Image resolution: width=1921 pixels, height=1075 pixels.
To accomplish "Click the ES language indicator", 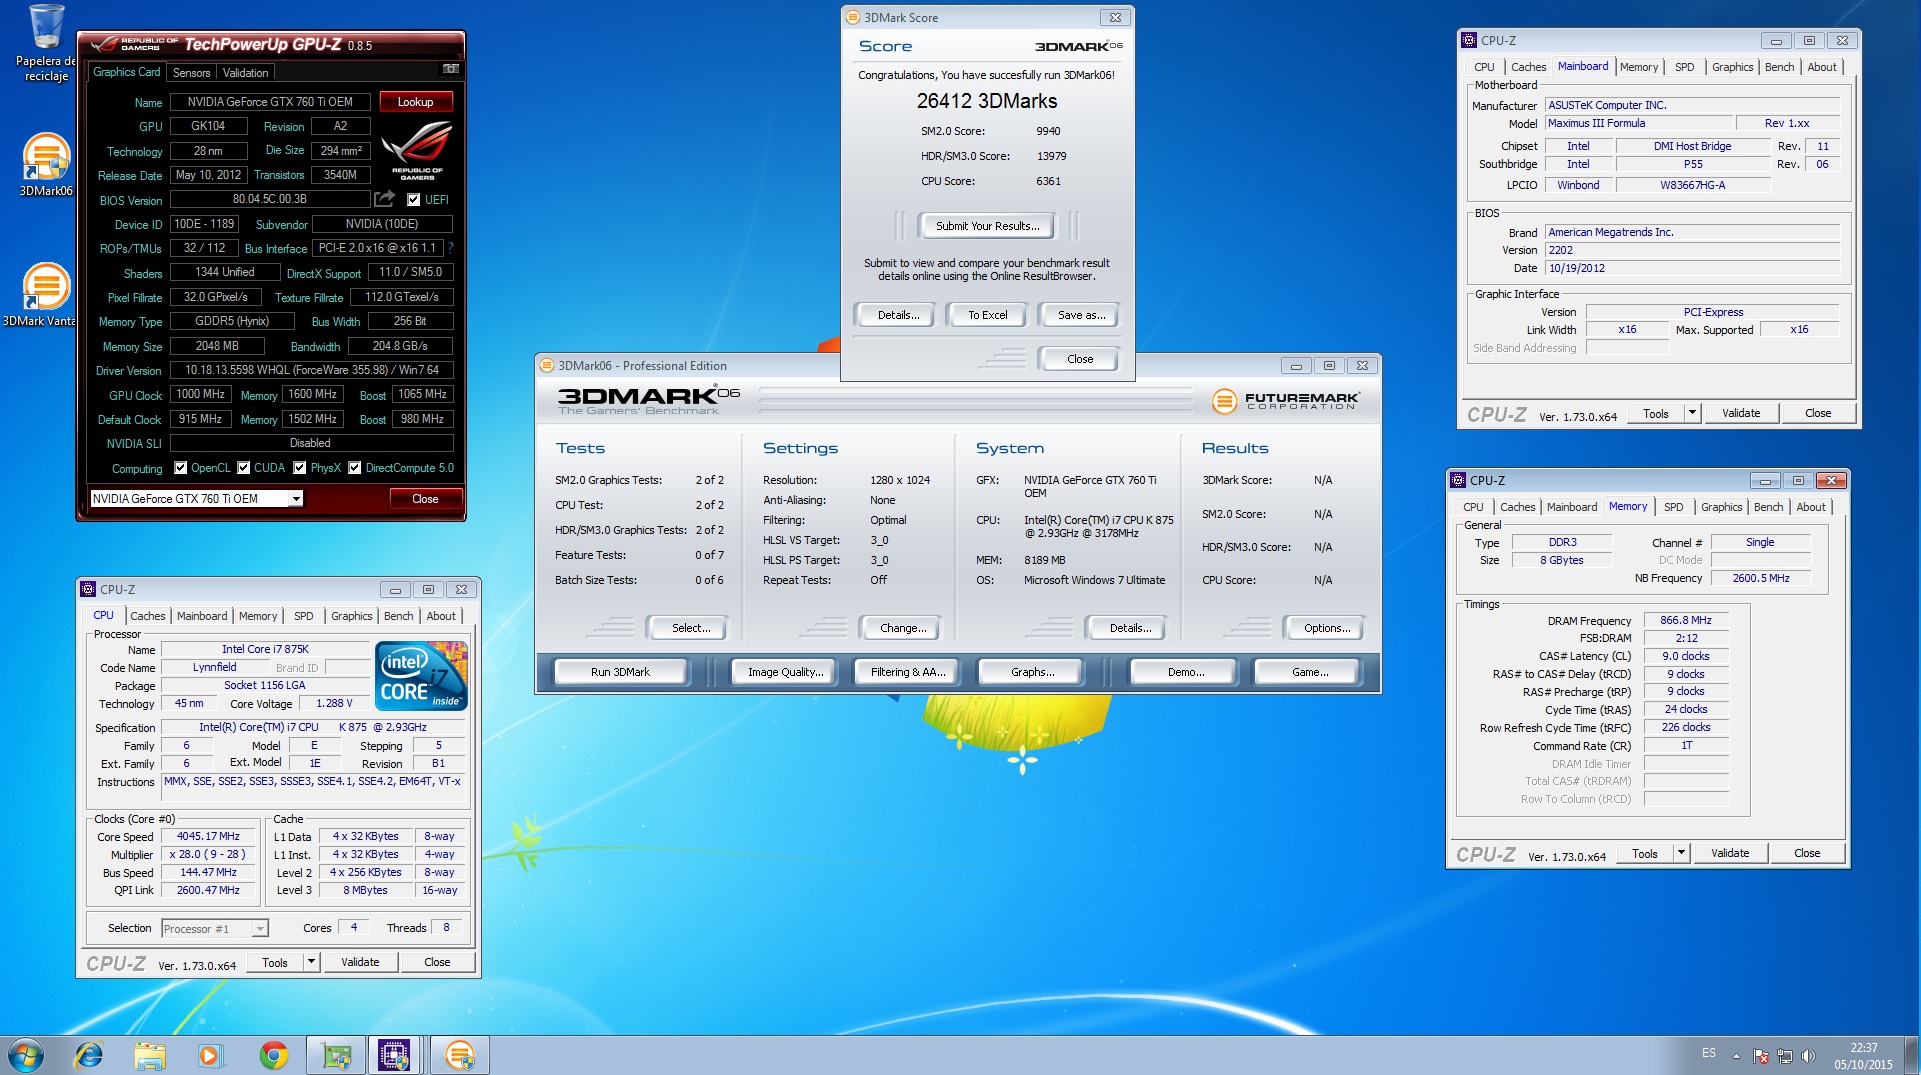I will 1709,1053.
